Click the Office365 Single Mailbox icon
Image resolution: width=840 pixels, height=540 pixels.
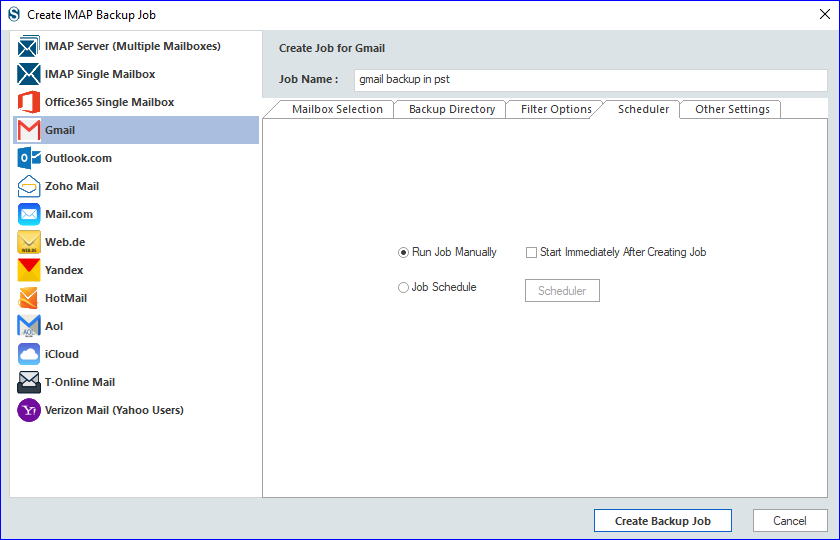pyautogui.click(x=28, y=102)
